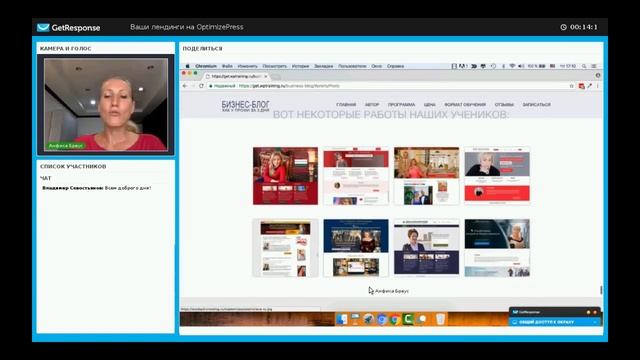Click the БИЗНЕС-БЛОГ site logo
The width and height of the screenshot is (640, 360).
tap(245, 106)
